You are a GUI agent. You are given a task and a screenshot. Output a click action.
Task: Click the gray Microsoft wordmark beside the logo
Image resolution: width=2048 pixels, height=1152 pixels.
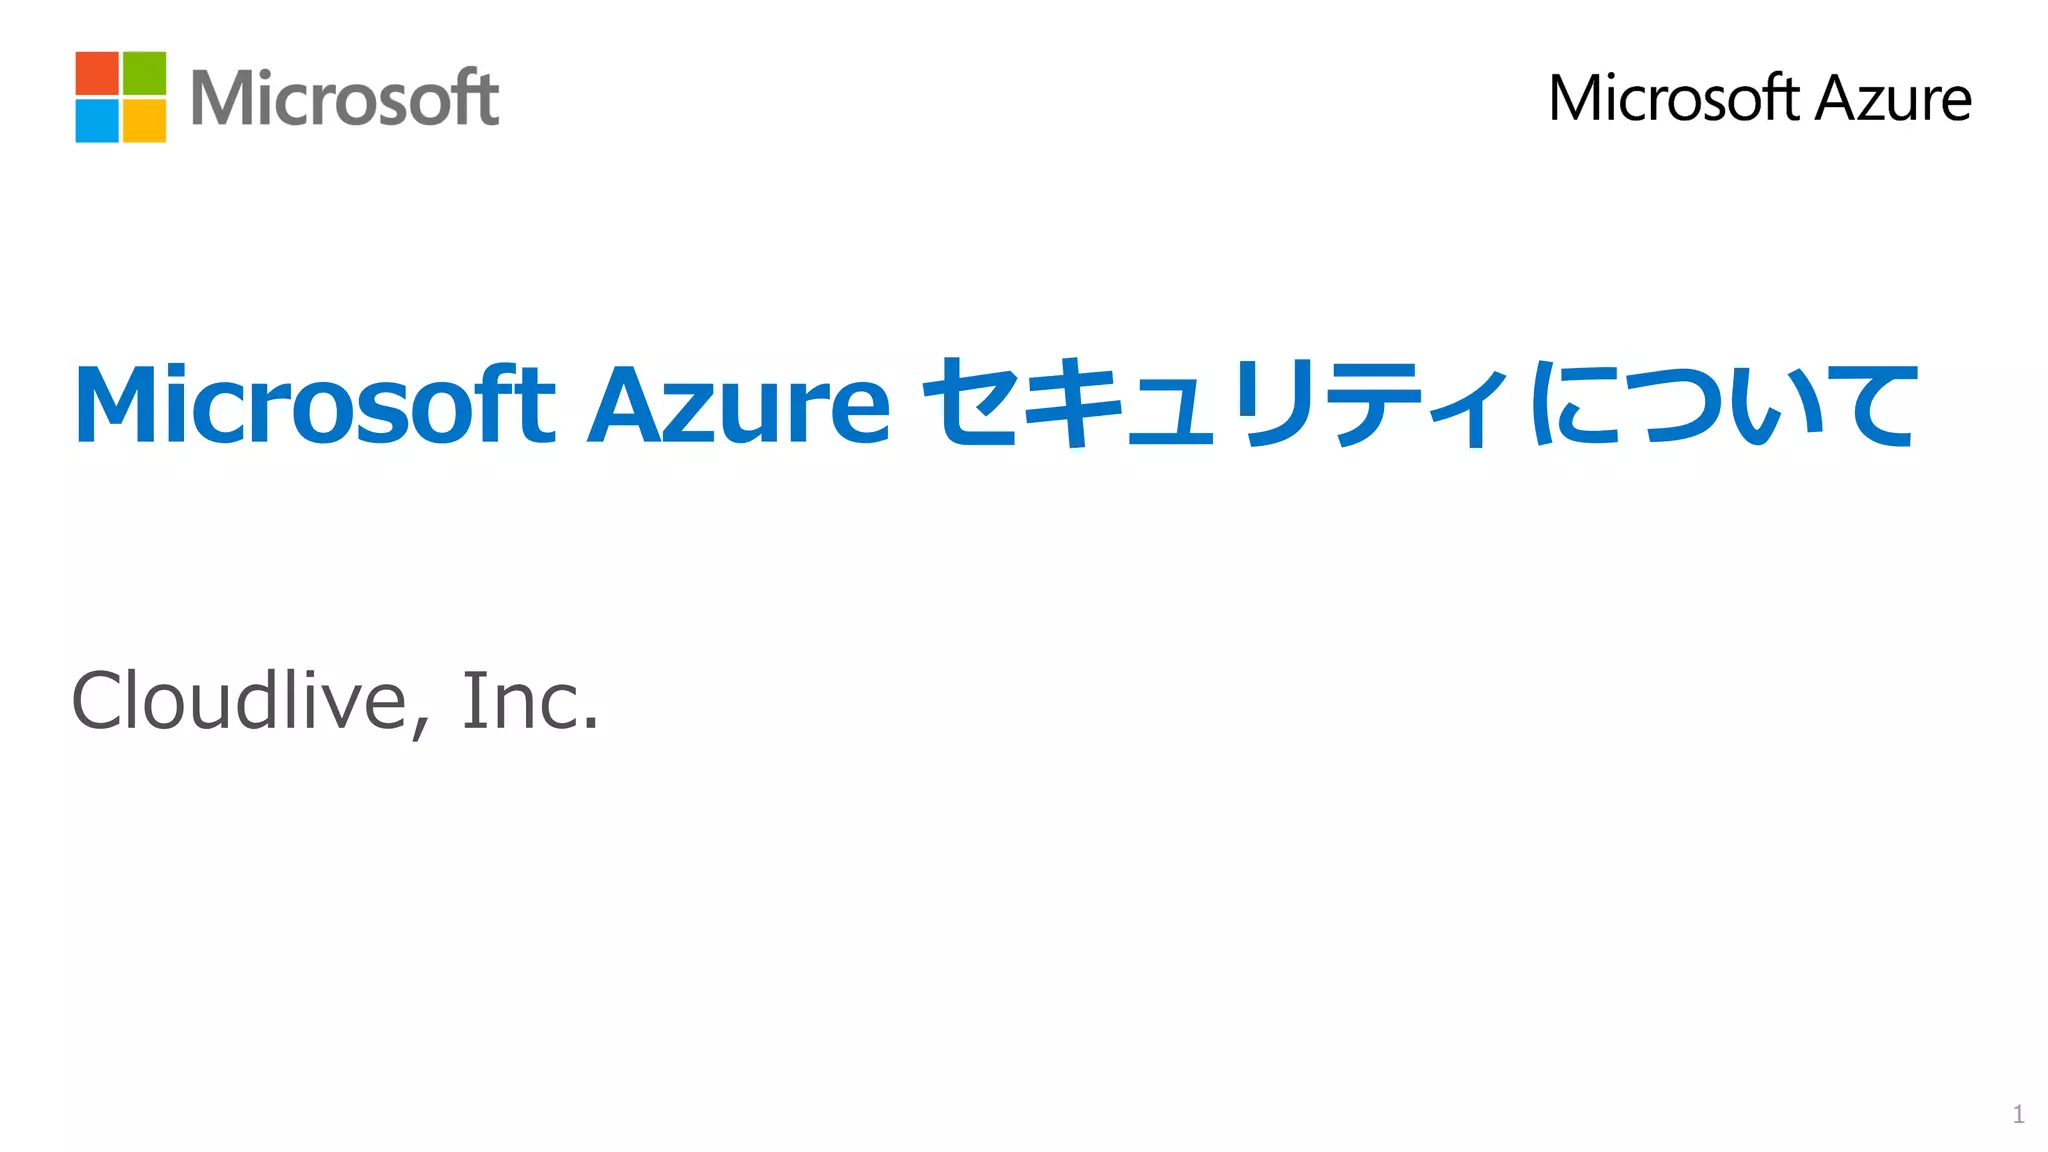point(345,98)
